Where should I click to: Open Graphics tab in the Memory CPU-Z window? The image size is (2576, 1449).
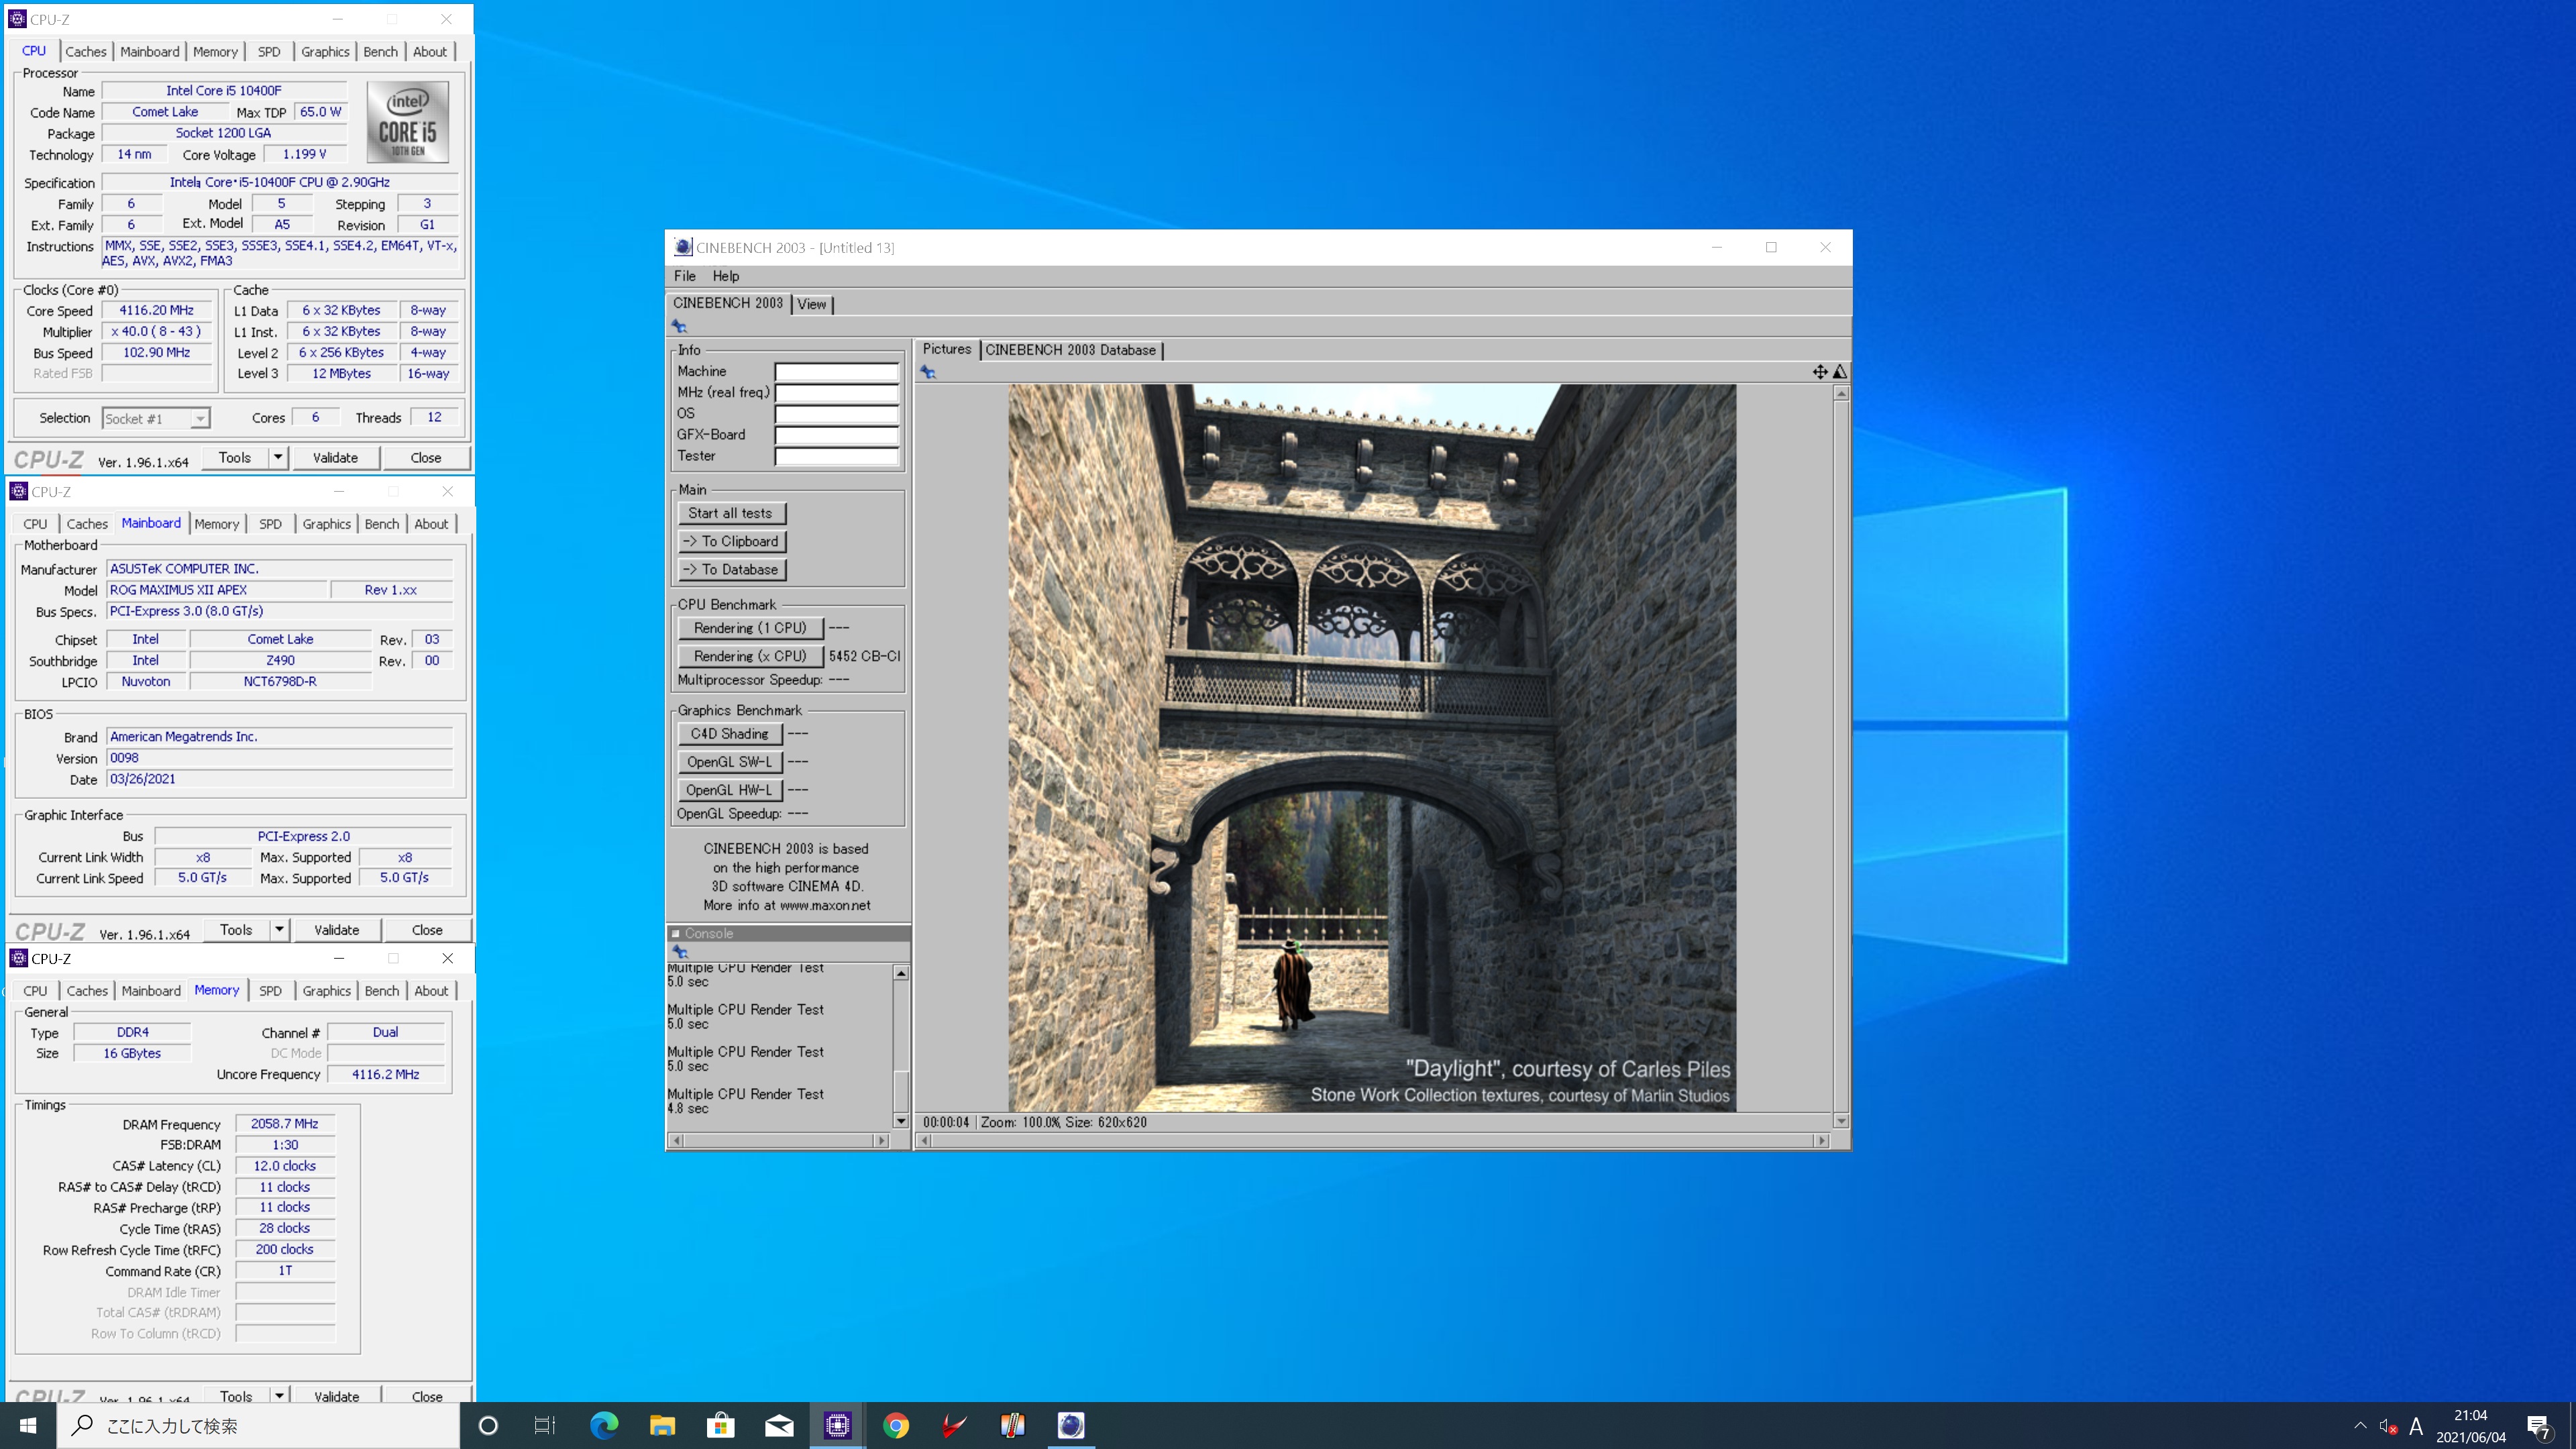click(327, 991)
